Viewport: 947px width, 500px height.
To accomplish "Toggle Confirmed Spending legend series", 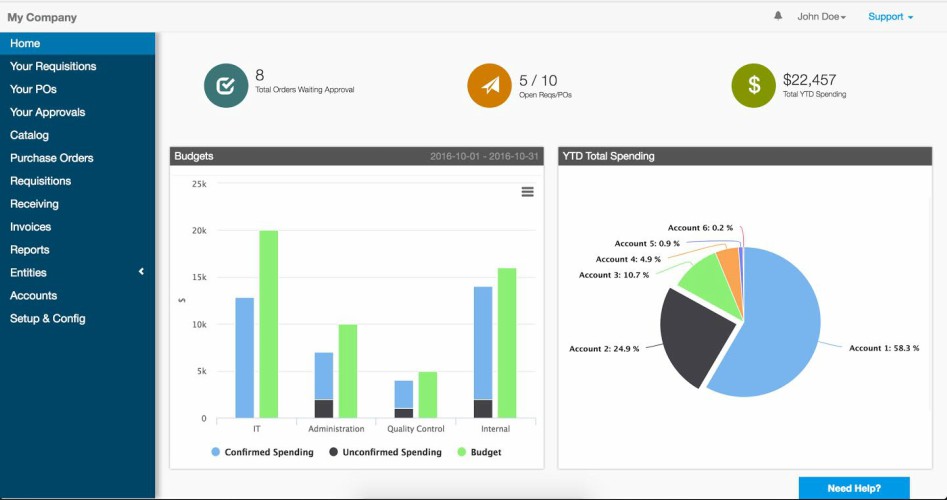I will [262, 452].
